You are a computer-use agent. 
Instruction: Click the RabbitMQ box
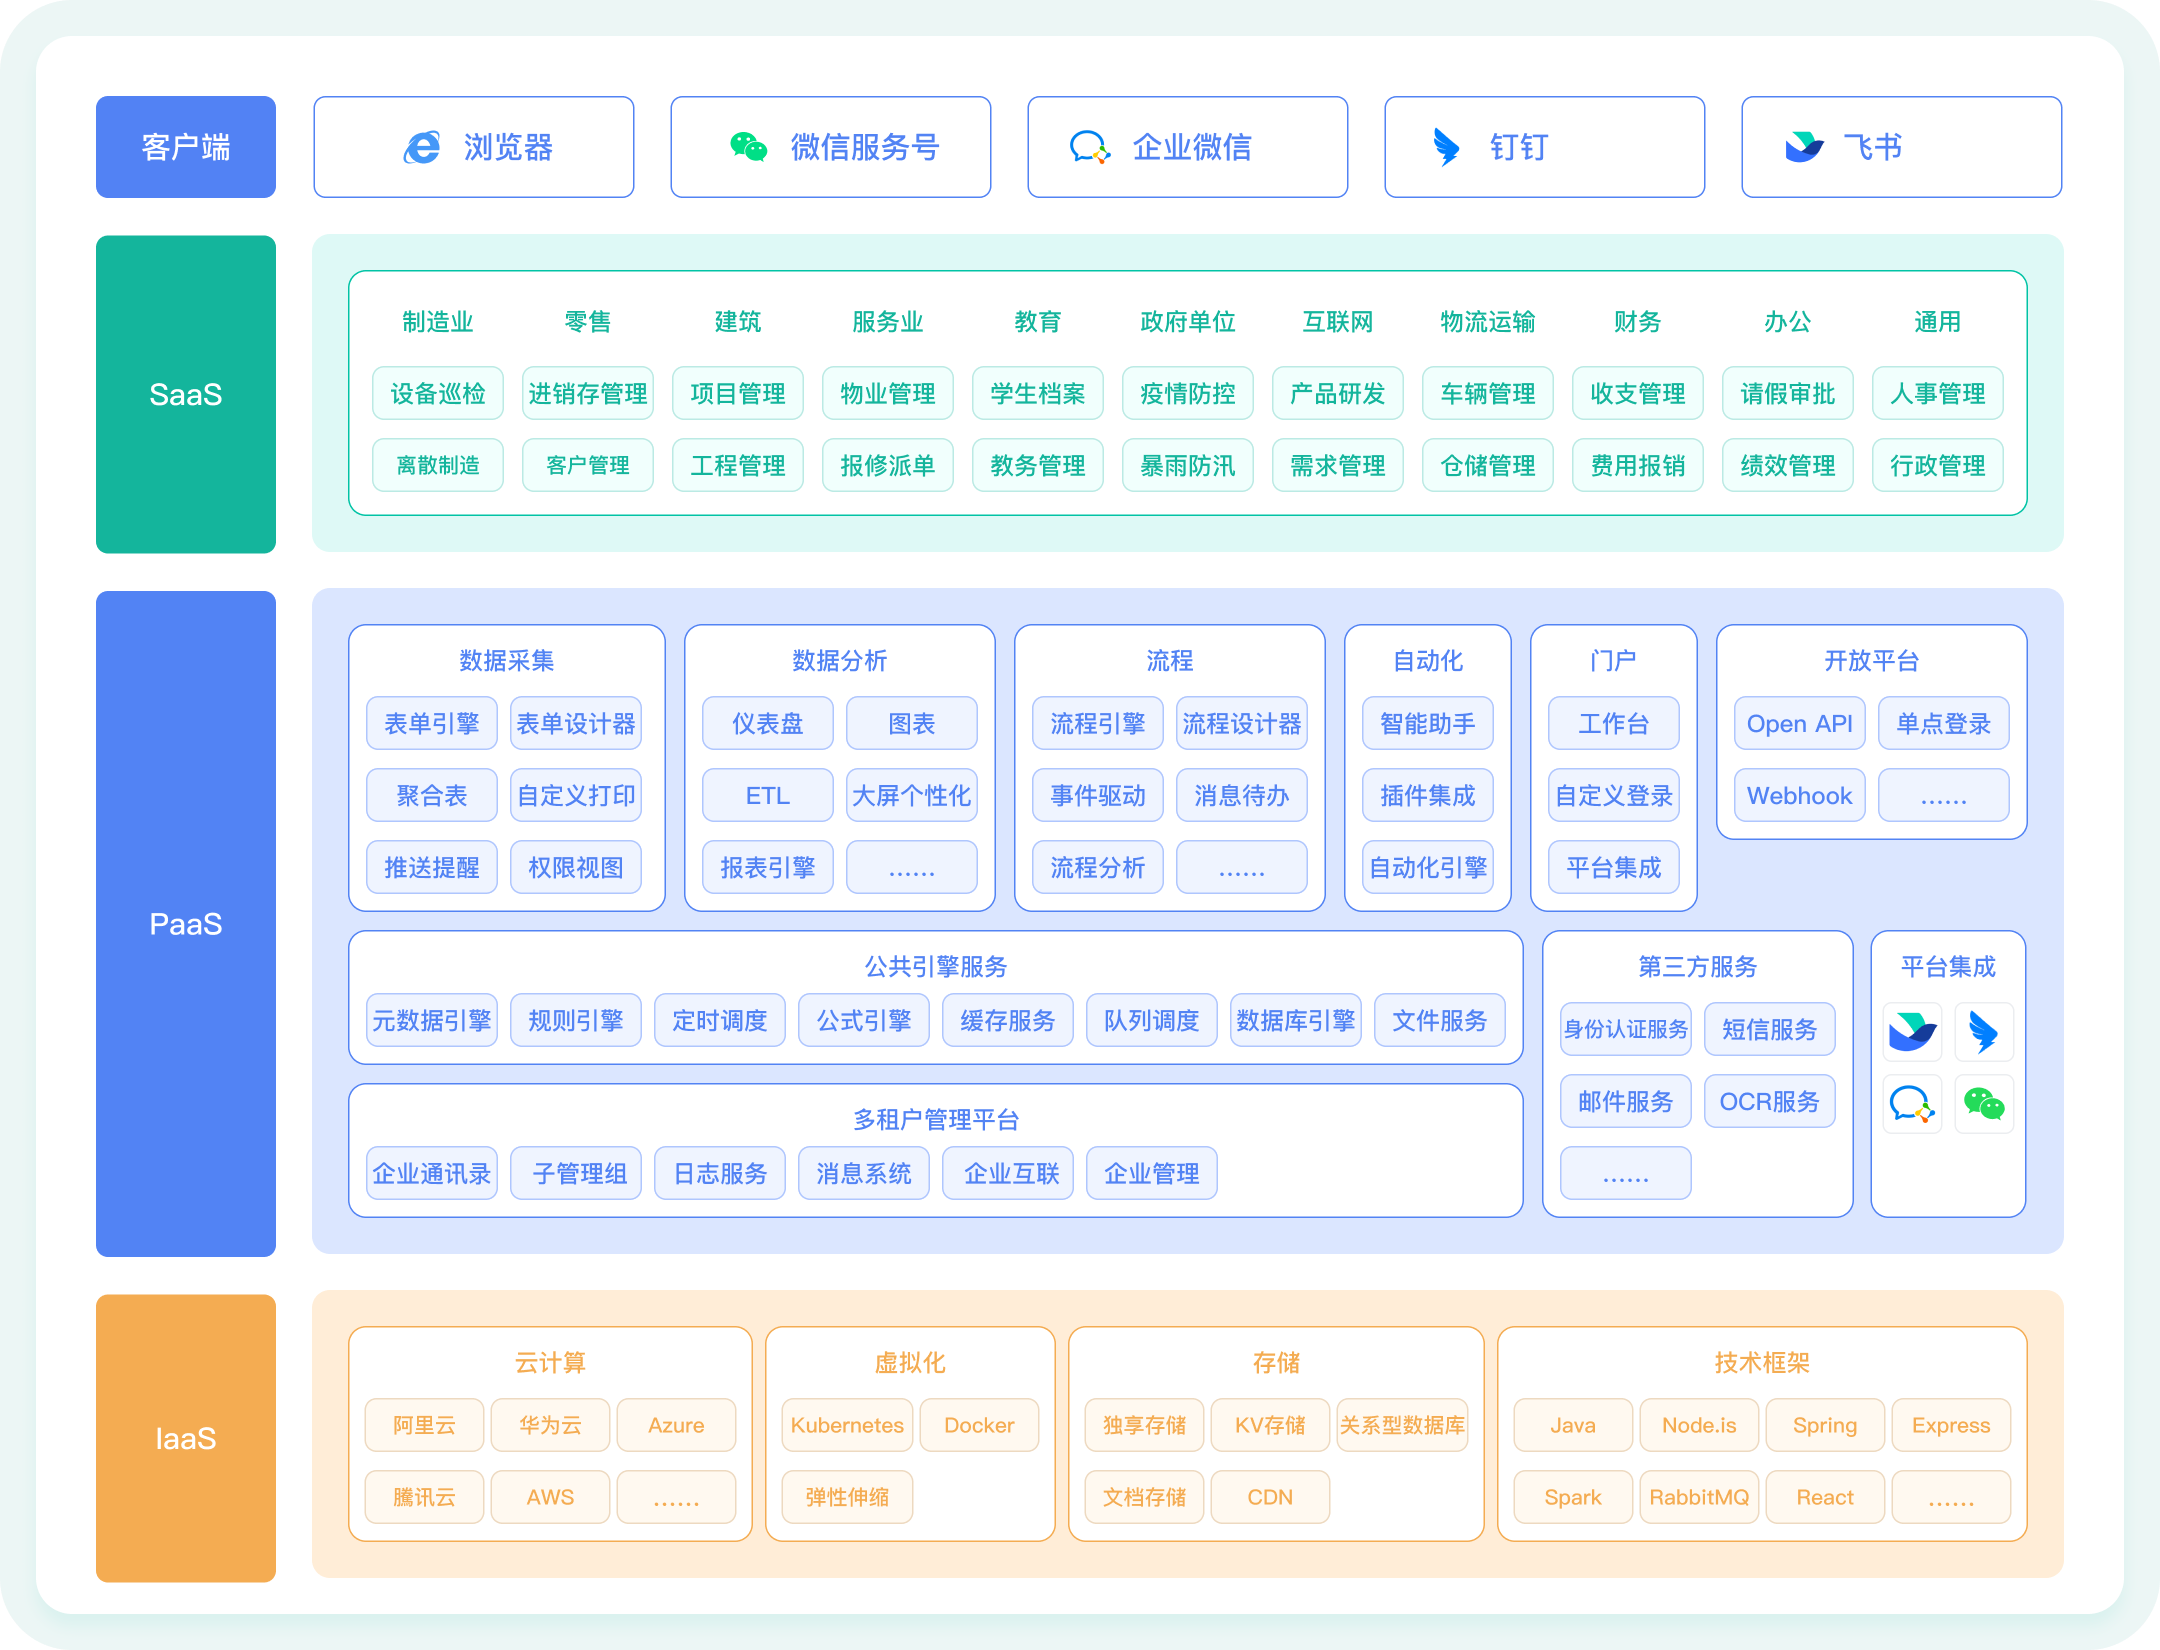(x=1699, y=1497)
